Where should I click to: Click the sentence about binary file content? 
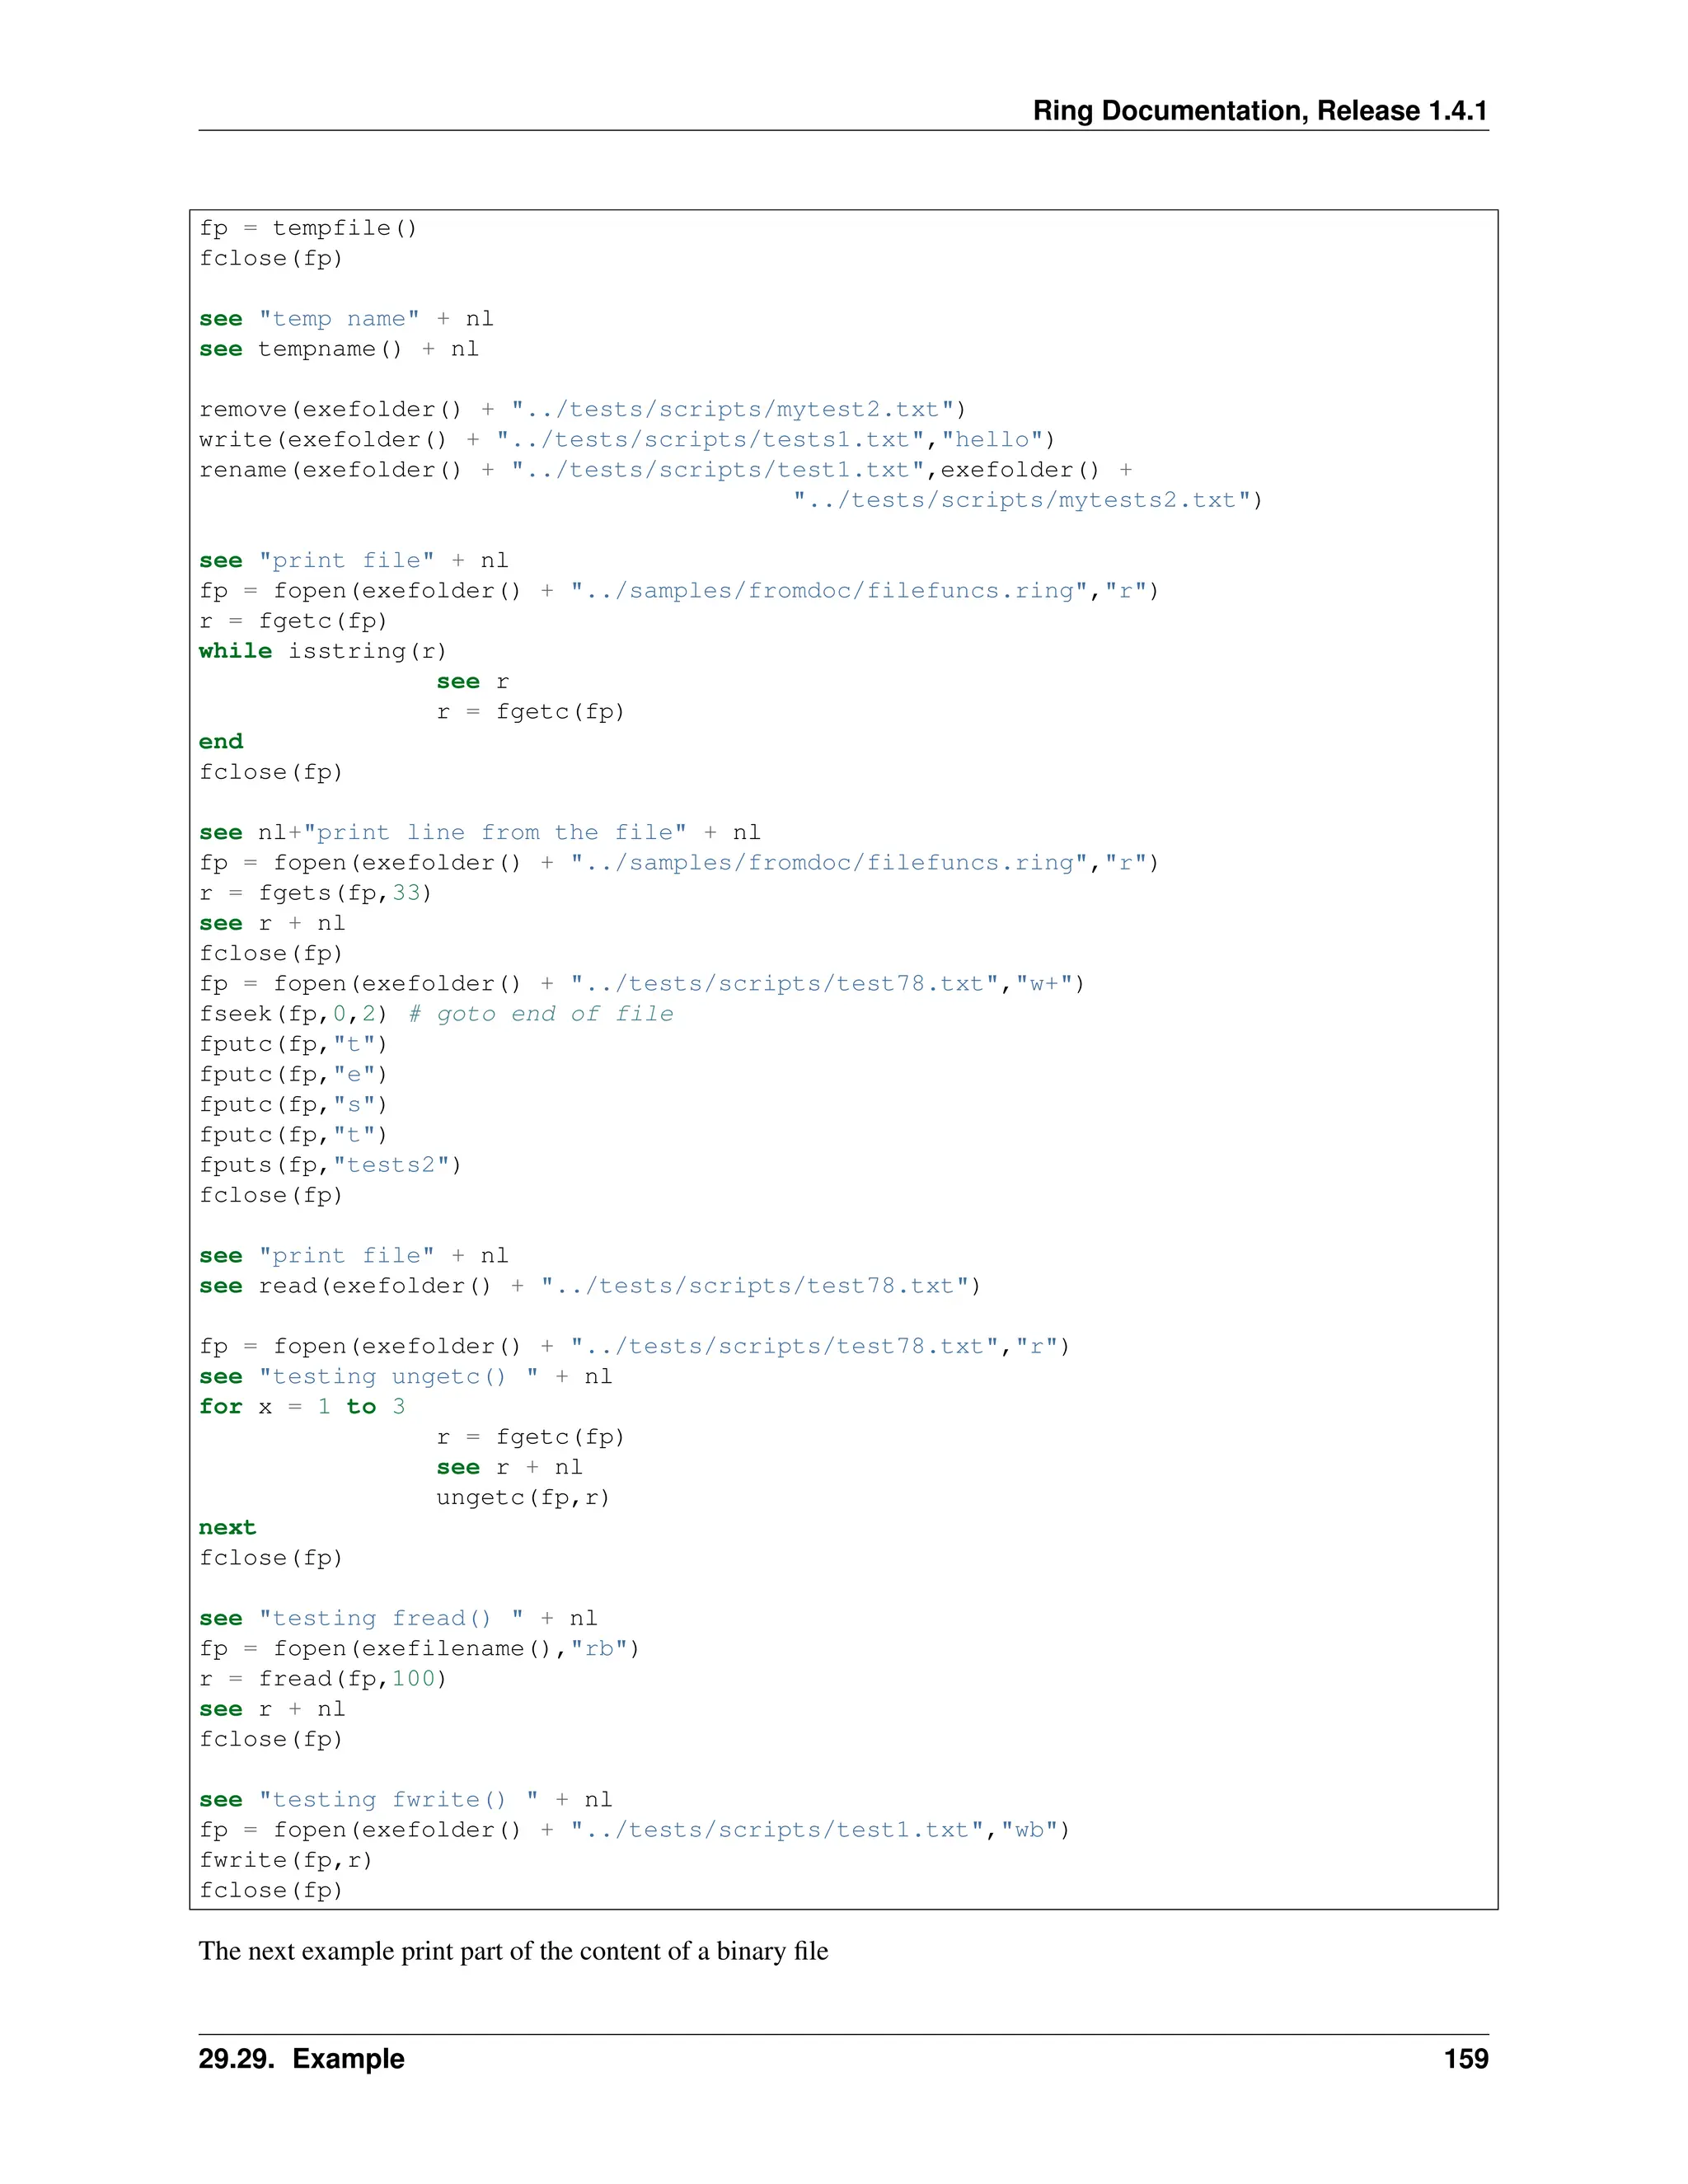pyautogui.click(x=513, y=1951)
